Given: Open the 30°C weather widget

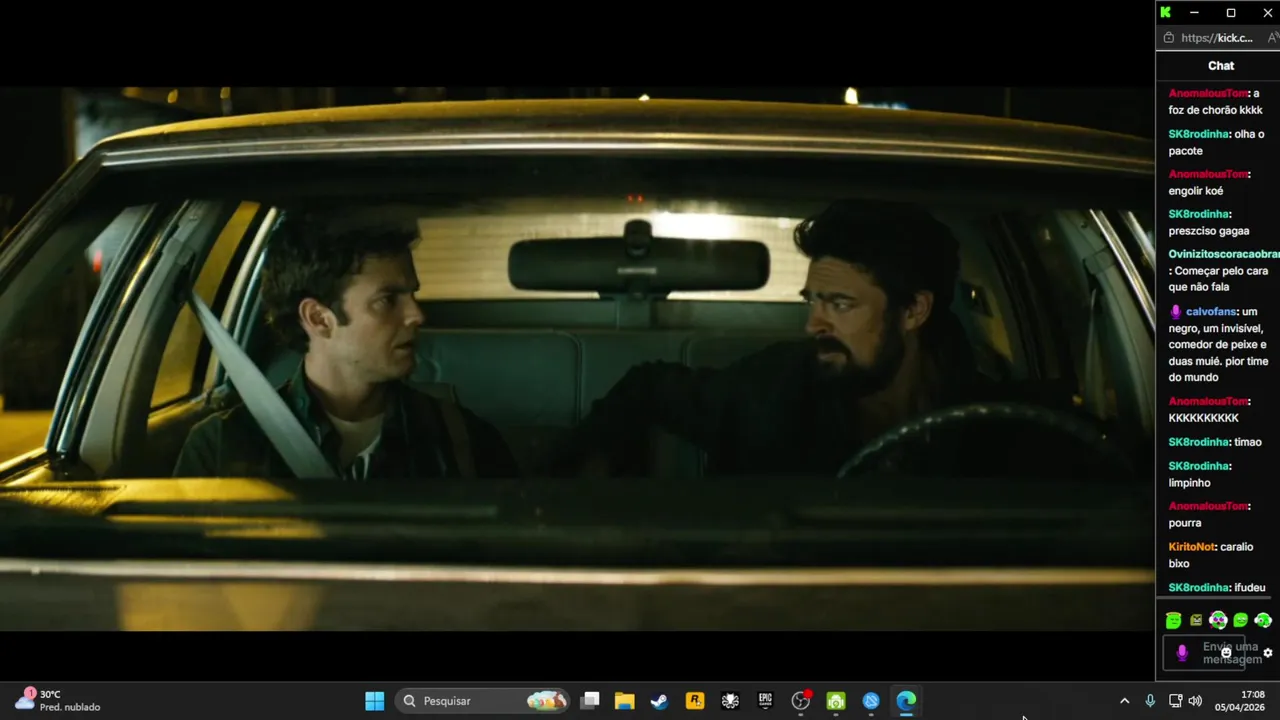Looking at the screenshot, I should 58,701.
